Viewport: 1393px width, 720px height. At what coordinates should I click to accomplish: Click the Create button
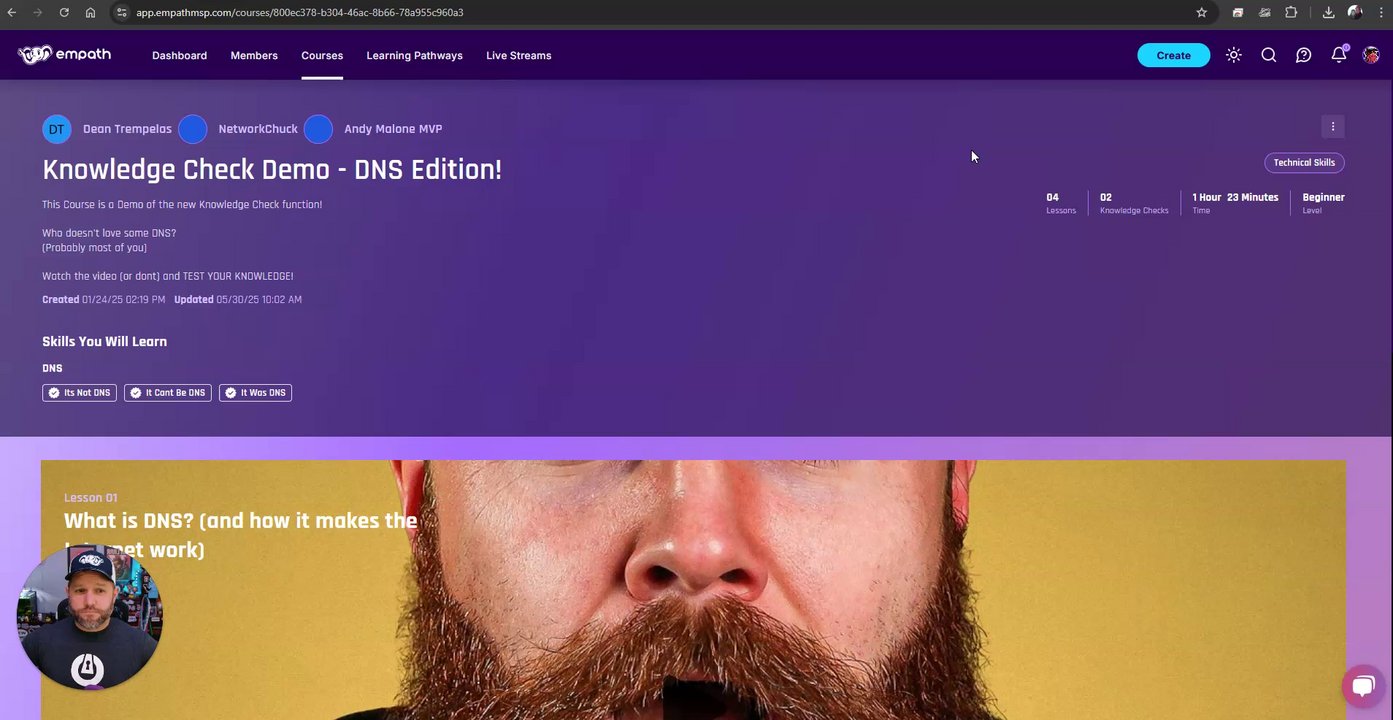[1173, 55]
